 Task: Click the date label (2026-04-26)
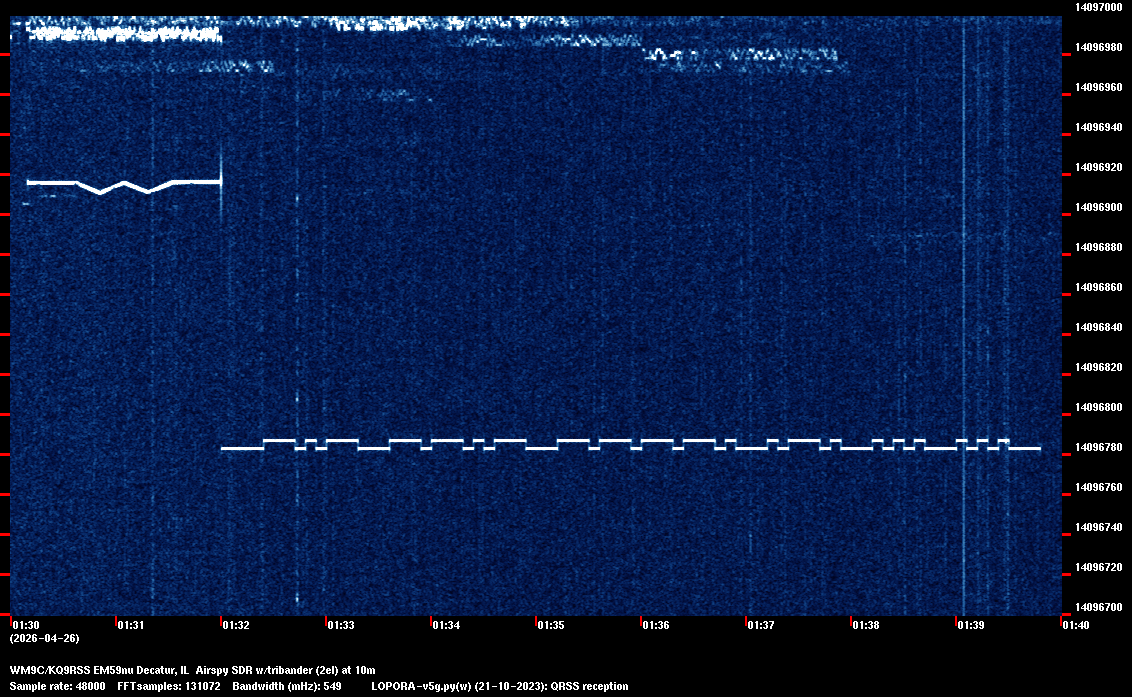tap(44, 638)
